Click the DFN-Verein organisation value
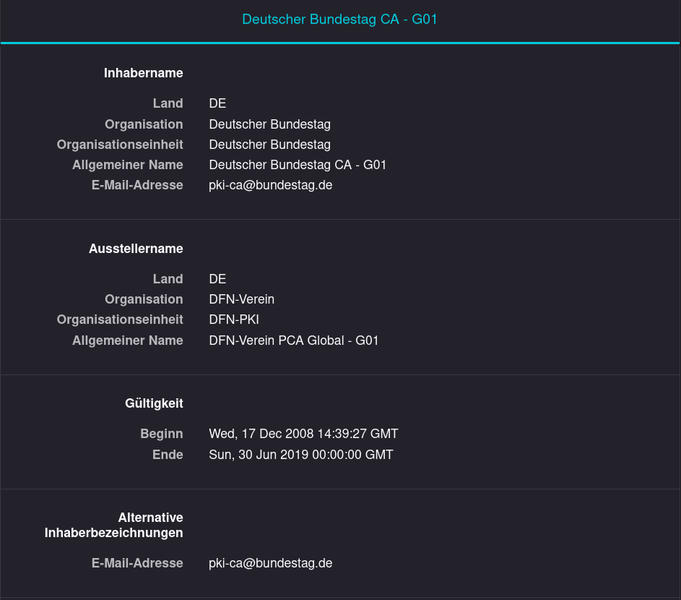Image resolution: width=681 pixels, height=600 pixels. [241, 299]
